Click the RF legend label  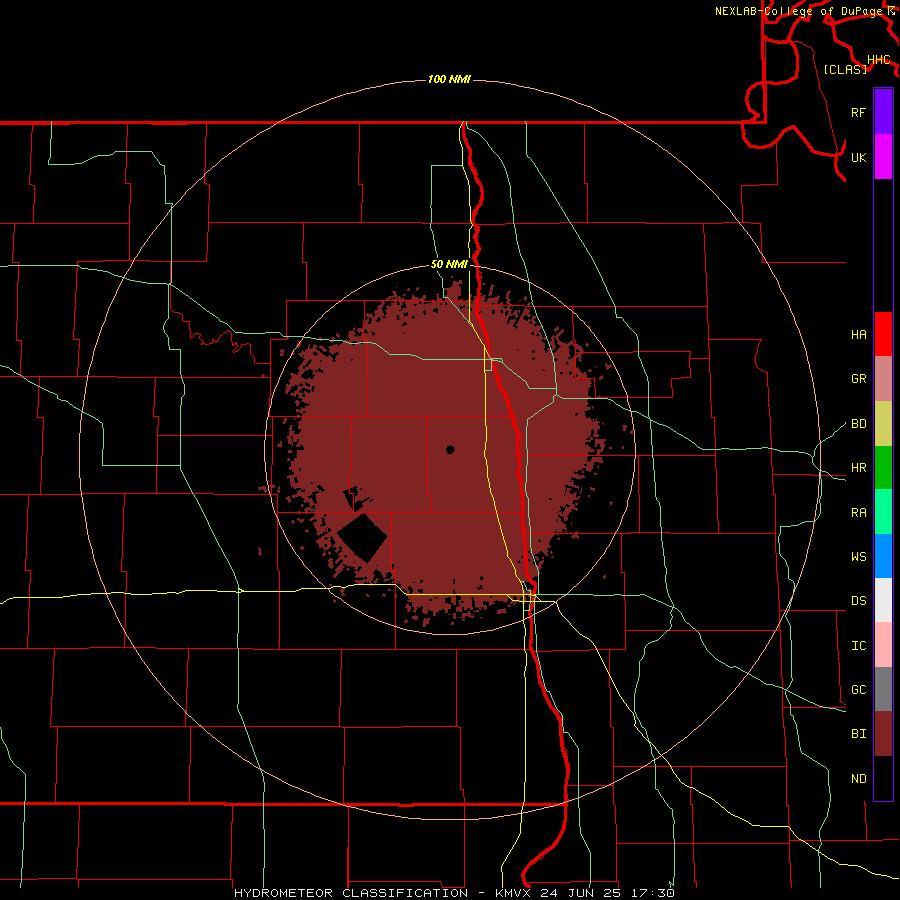(x=858, y=112)
